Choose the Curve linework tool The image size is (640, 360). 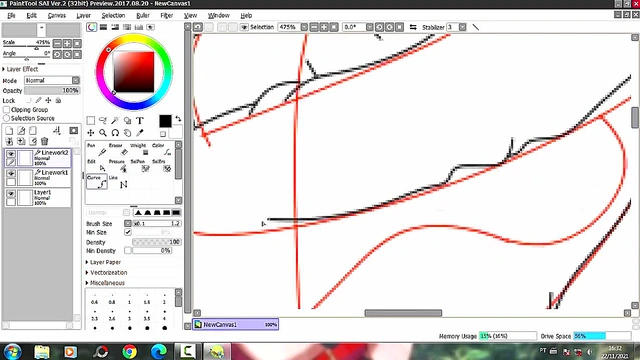(97, 182)
